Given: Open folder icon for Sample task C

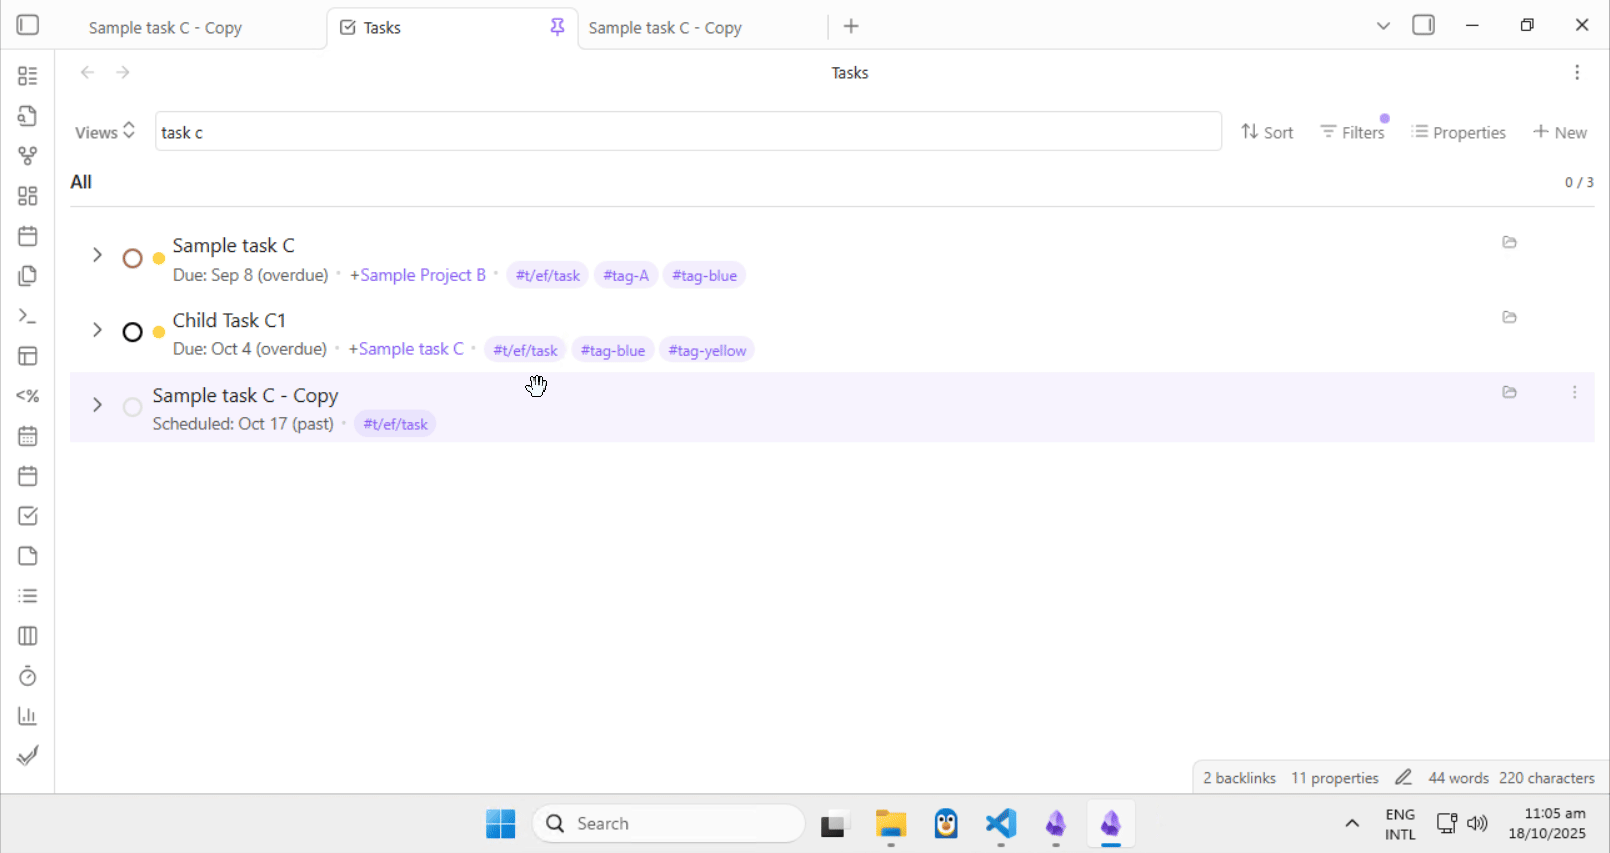Looking at the screenshot, I should point(1509,242).
